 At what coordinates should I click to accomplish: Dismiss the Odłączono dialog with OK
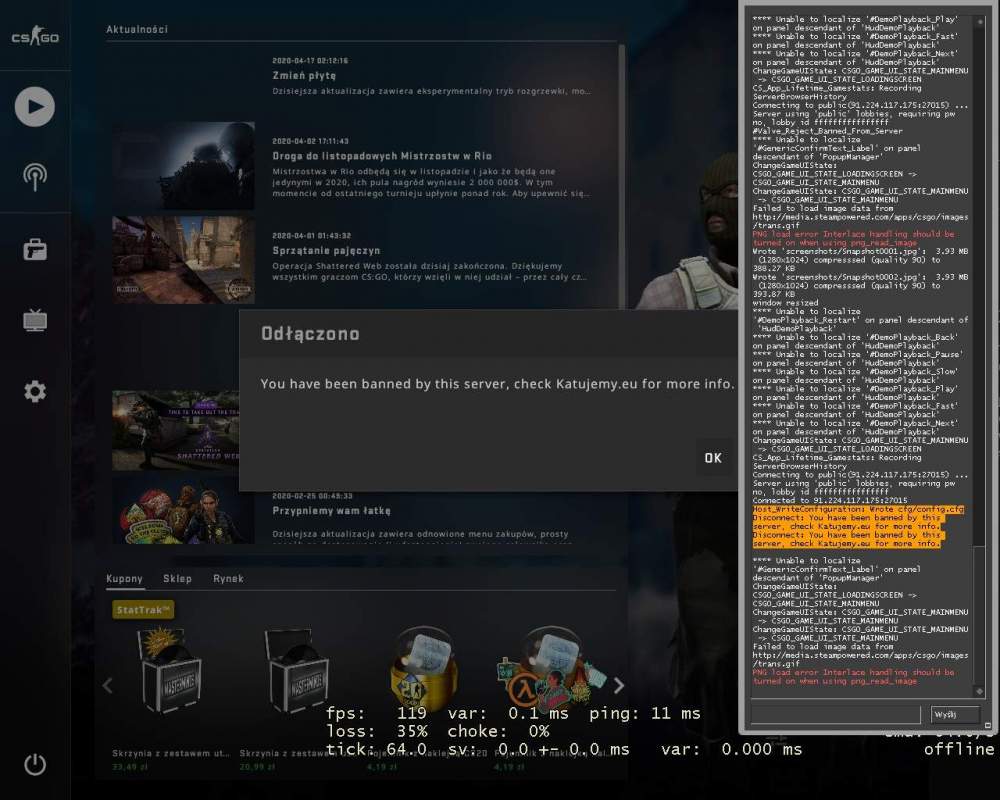713,458
